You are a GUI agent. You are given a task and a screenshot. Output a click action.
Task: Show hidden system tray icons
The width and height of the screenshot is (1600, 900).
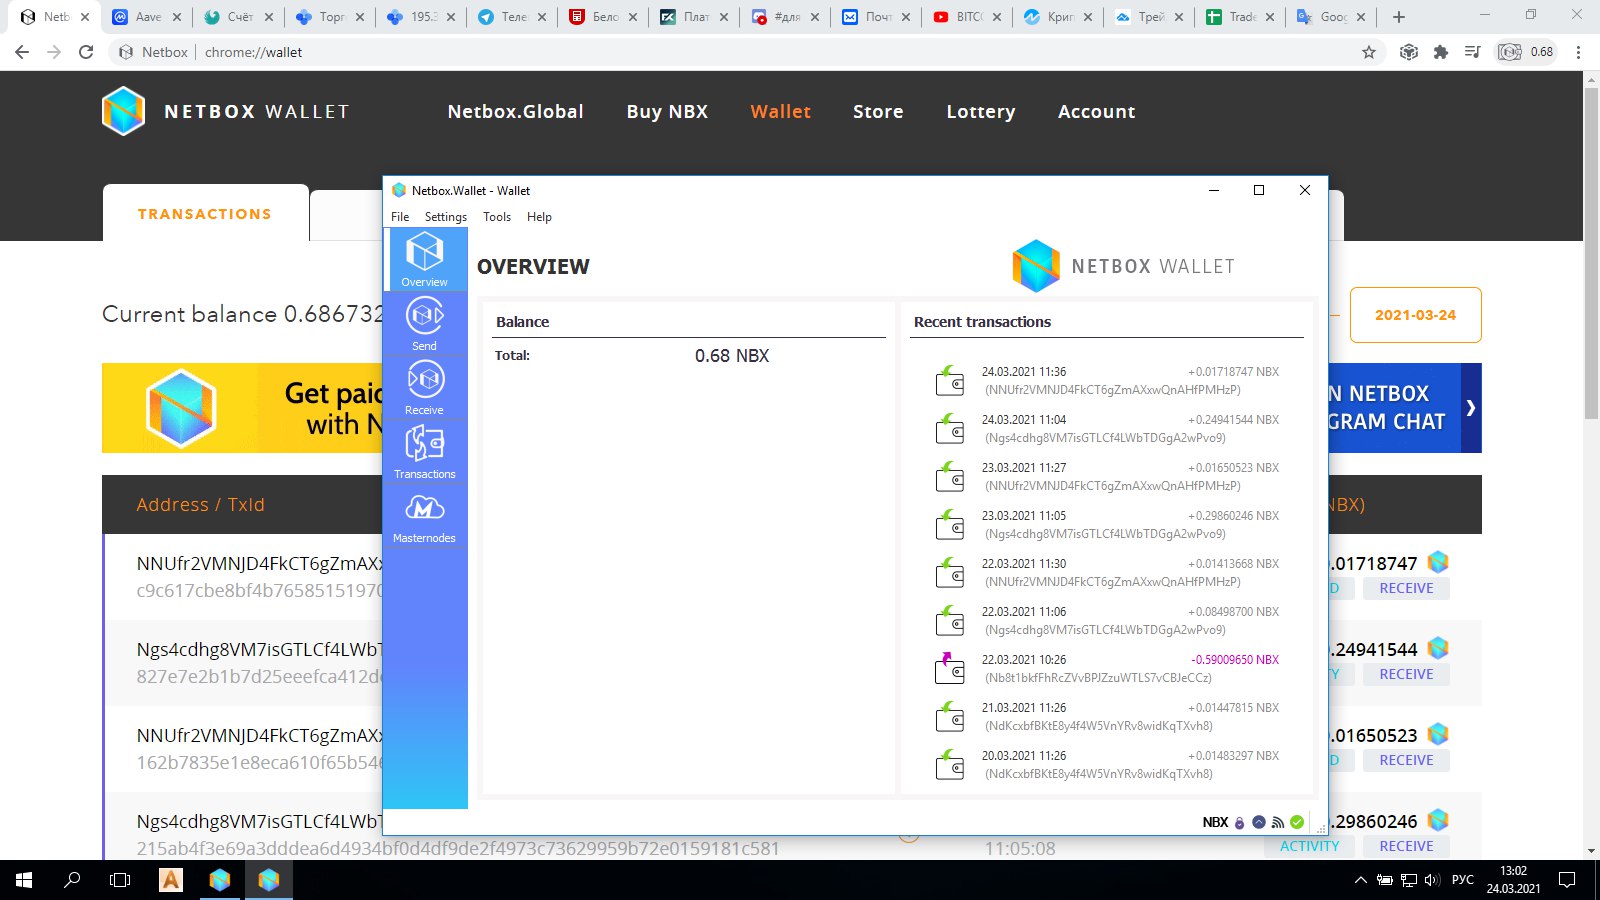[1360, 880]
